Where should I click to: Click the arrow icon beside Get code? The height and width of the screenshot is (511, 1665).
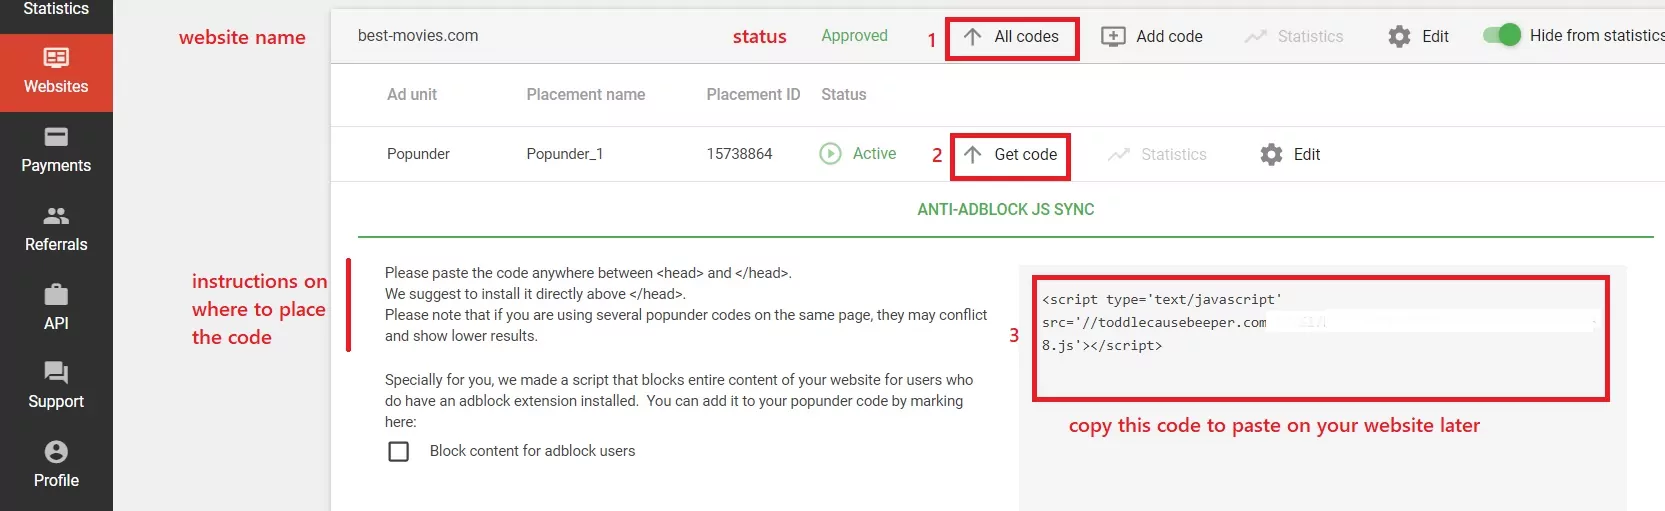[x=972, y=155]
